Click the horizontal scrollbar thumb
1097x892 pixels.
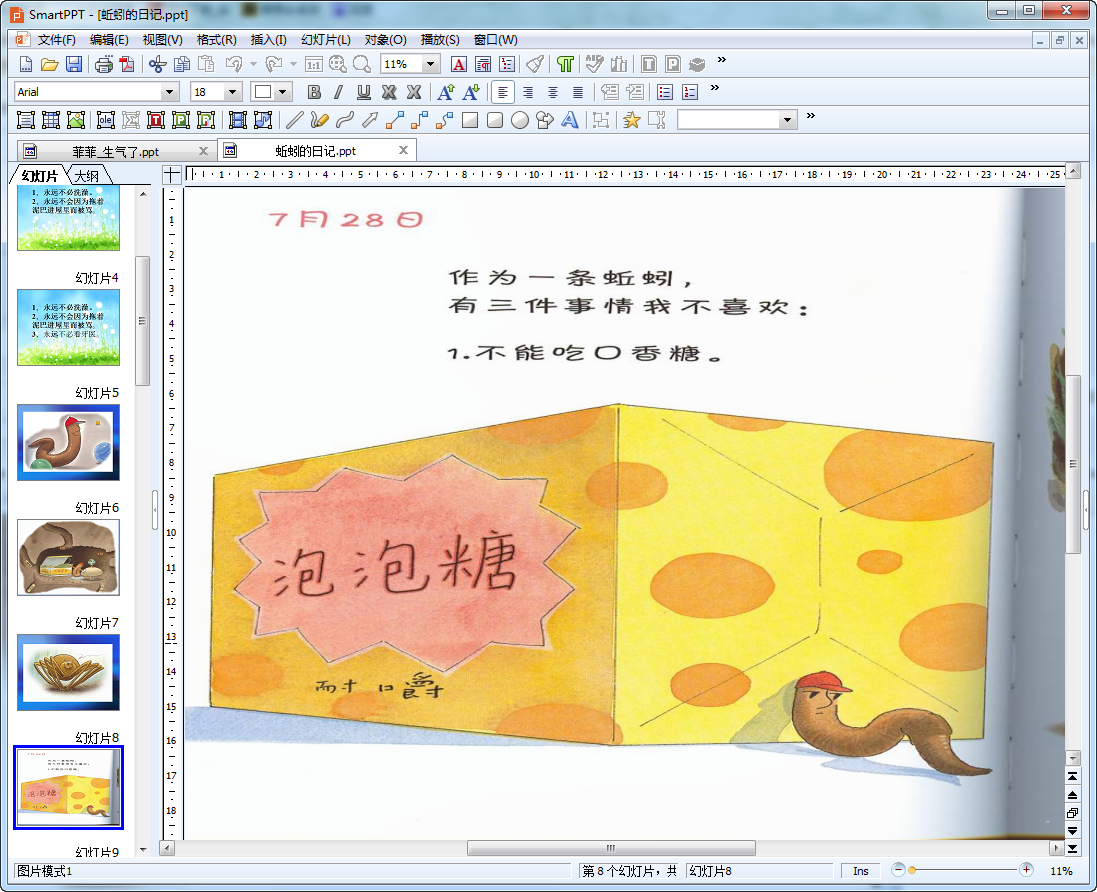point(611,848)
